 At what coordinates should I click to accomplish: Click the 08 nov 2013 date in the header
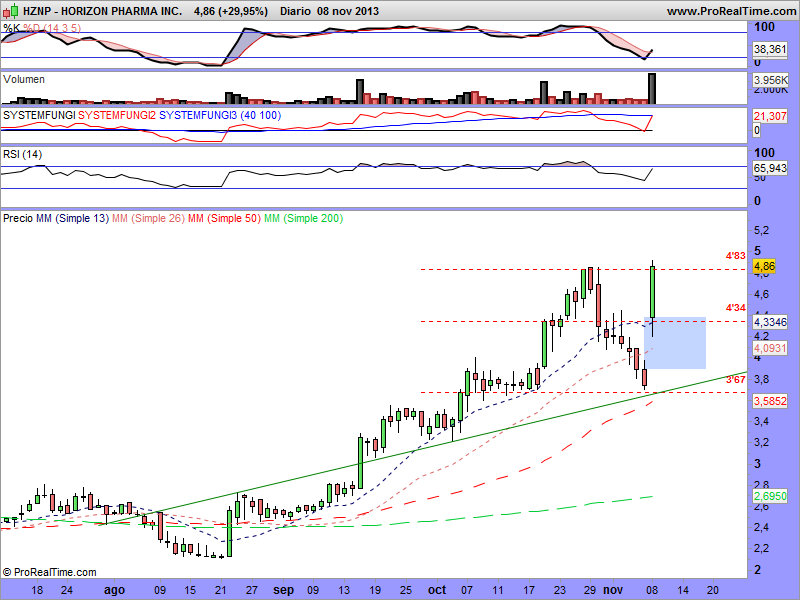pos(347,11)
